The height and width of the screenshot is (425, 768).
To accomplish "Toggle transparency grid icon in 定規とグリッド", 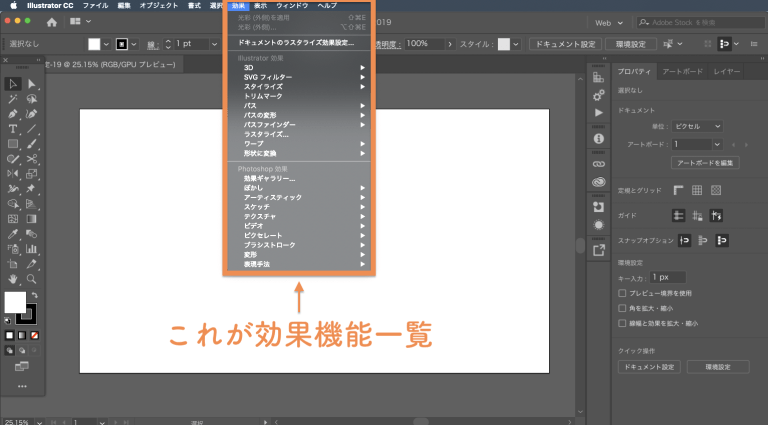I will click(x=716, y=190).
